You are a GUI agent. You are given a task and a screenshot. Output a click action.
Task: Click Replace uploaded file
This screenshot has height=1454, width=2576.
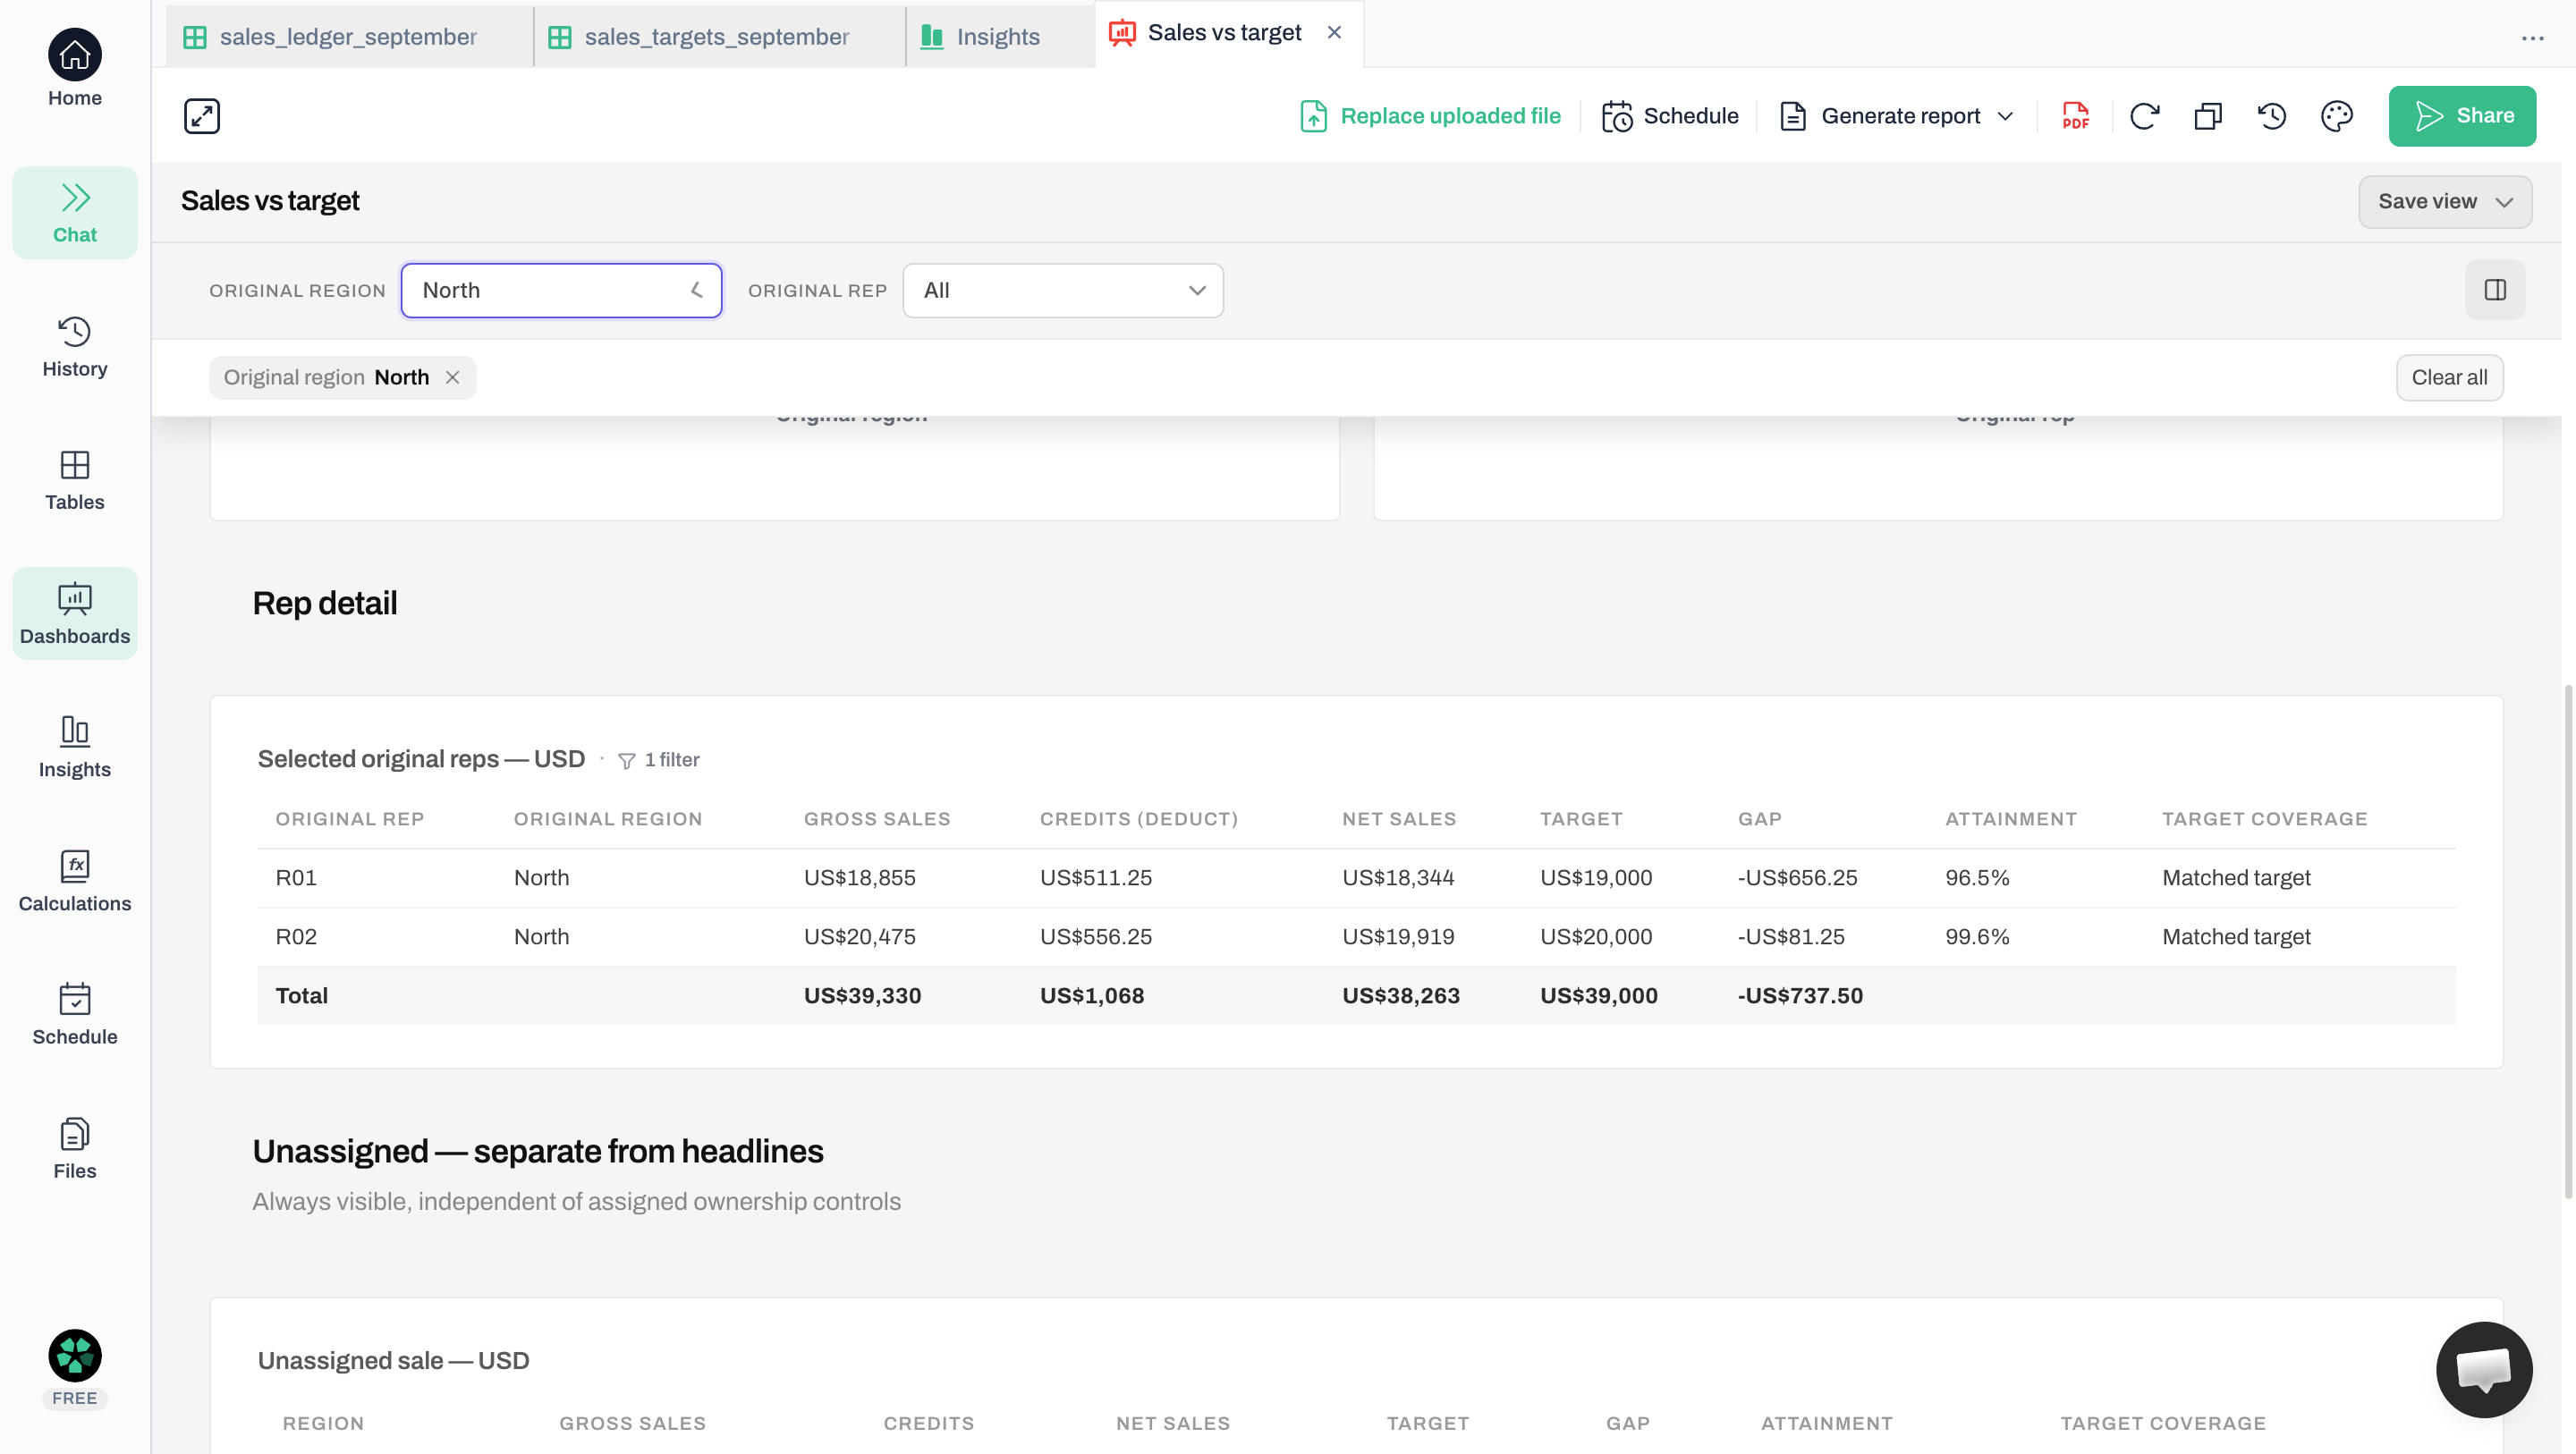1430,116
